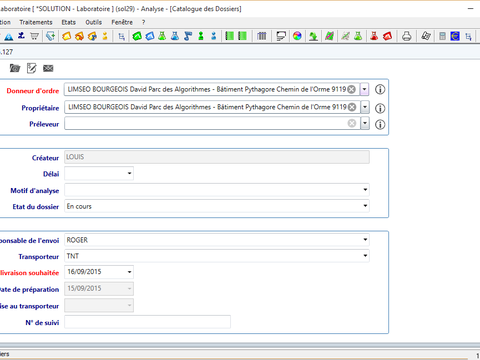Click the blue flag-shaped toolbar icon
This screenshot has width=480, height=360.
click(x=188, y=36)
